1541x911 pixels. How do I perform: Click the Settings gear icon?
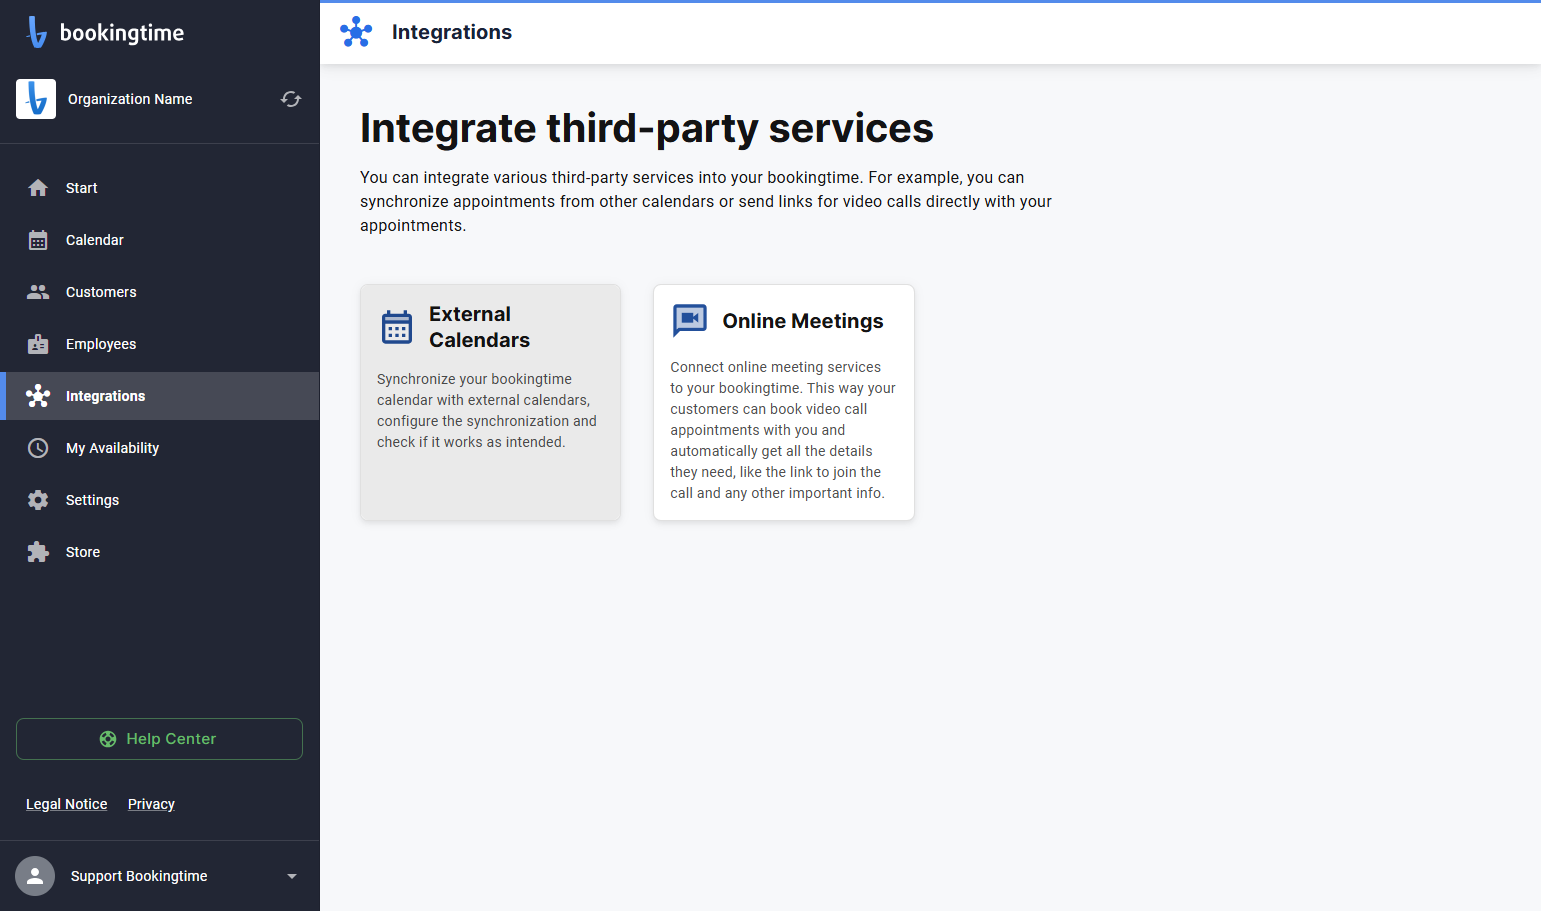pos(38,500)
